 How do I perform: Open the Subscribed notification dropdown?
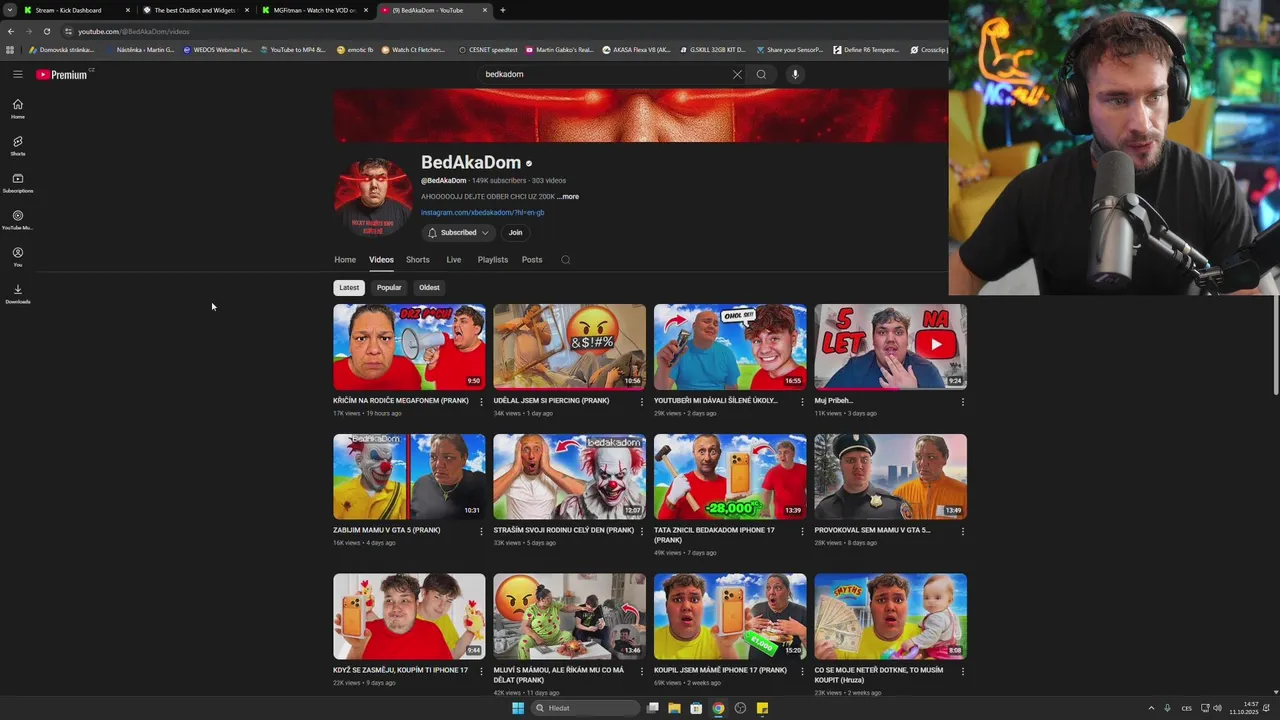point(458,232)
